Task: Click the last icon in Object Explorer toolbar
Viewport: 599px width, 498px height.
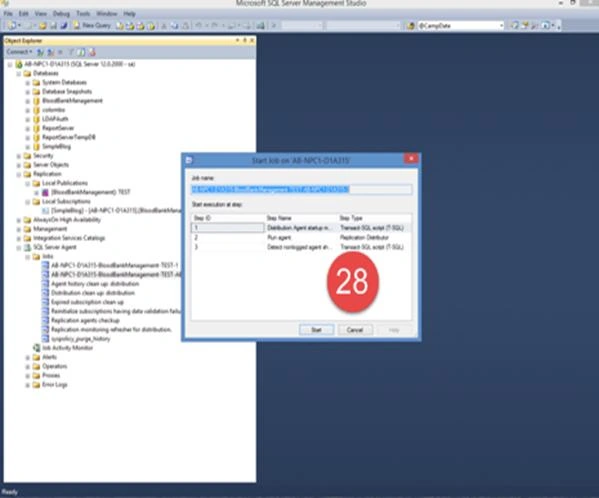Action: (92, 52)
